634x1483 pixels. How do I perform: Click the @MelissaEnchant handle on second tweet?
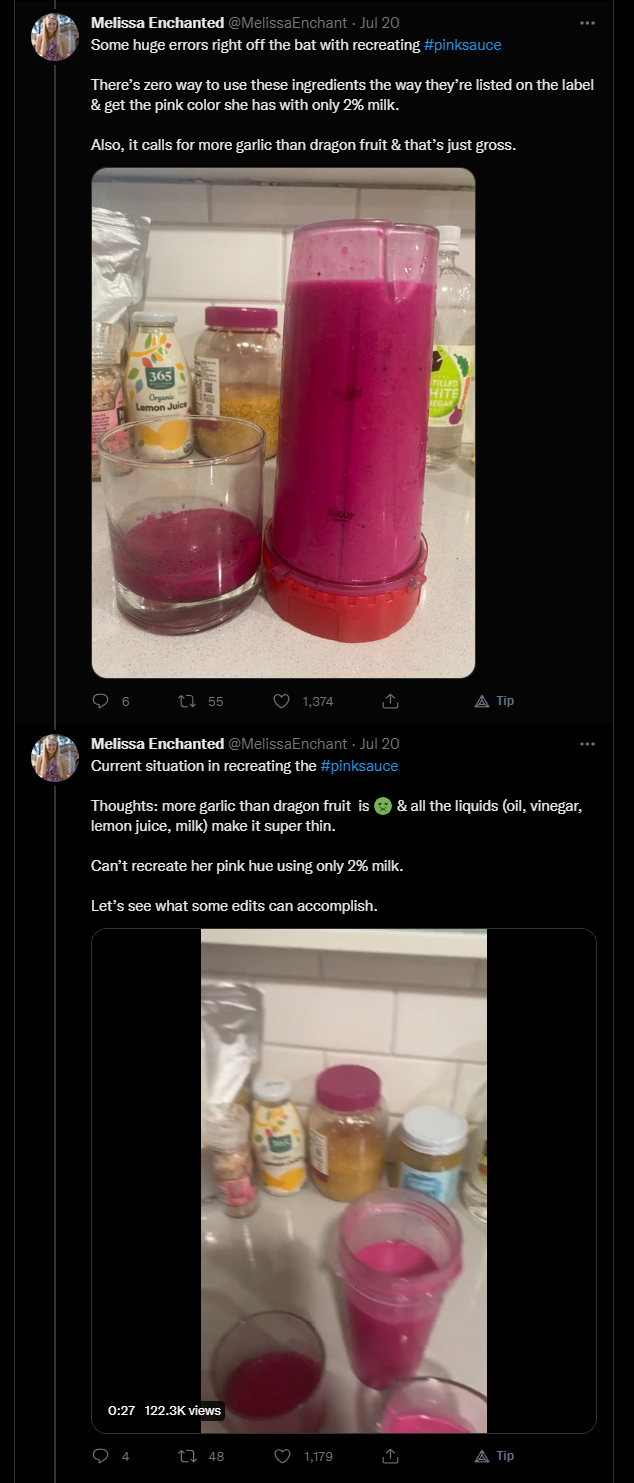coord(288,744)
